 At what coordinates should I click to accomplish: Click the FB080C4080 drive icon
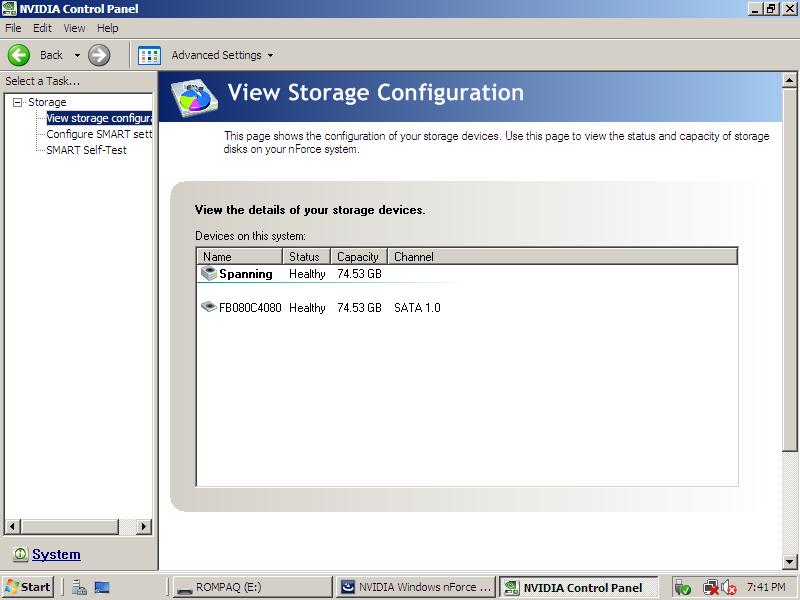[x=209, y=307]
